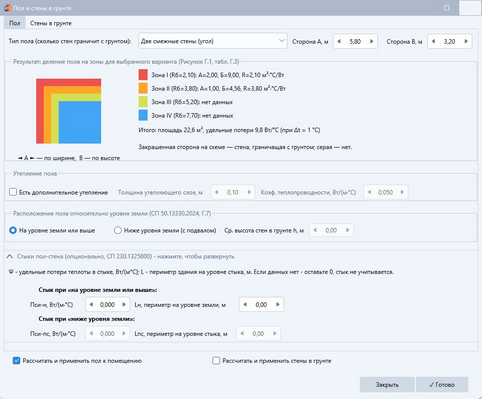Decrease Пси-н value with left arrow
Viewport: 482px width, 399px height.
click(91, 304)
